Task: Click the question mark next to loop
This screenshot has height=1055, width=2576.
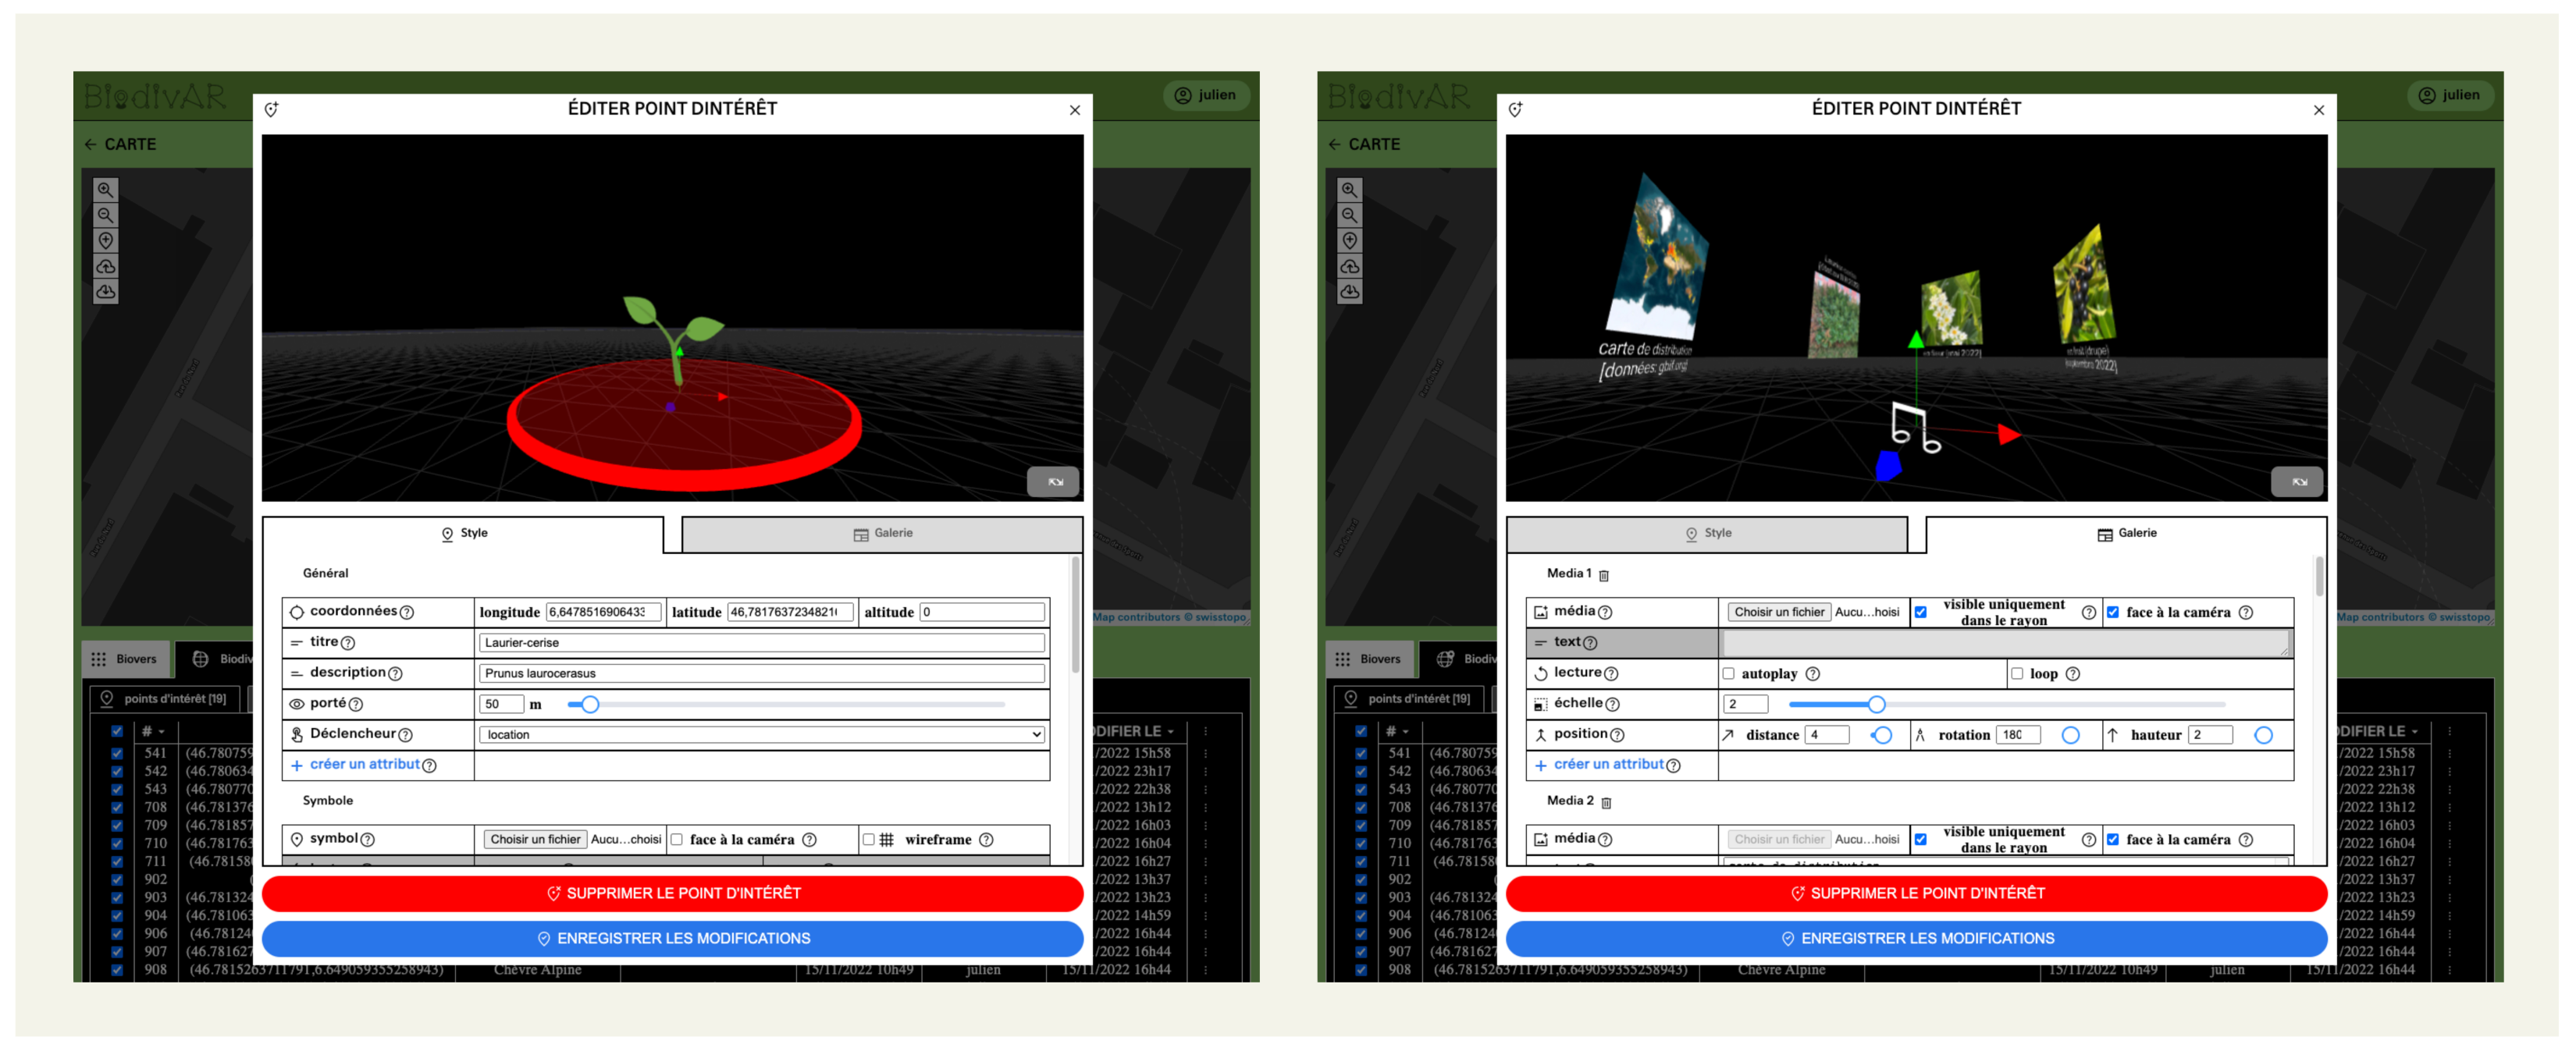Action: click(2073, 674)
